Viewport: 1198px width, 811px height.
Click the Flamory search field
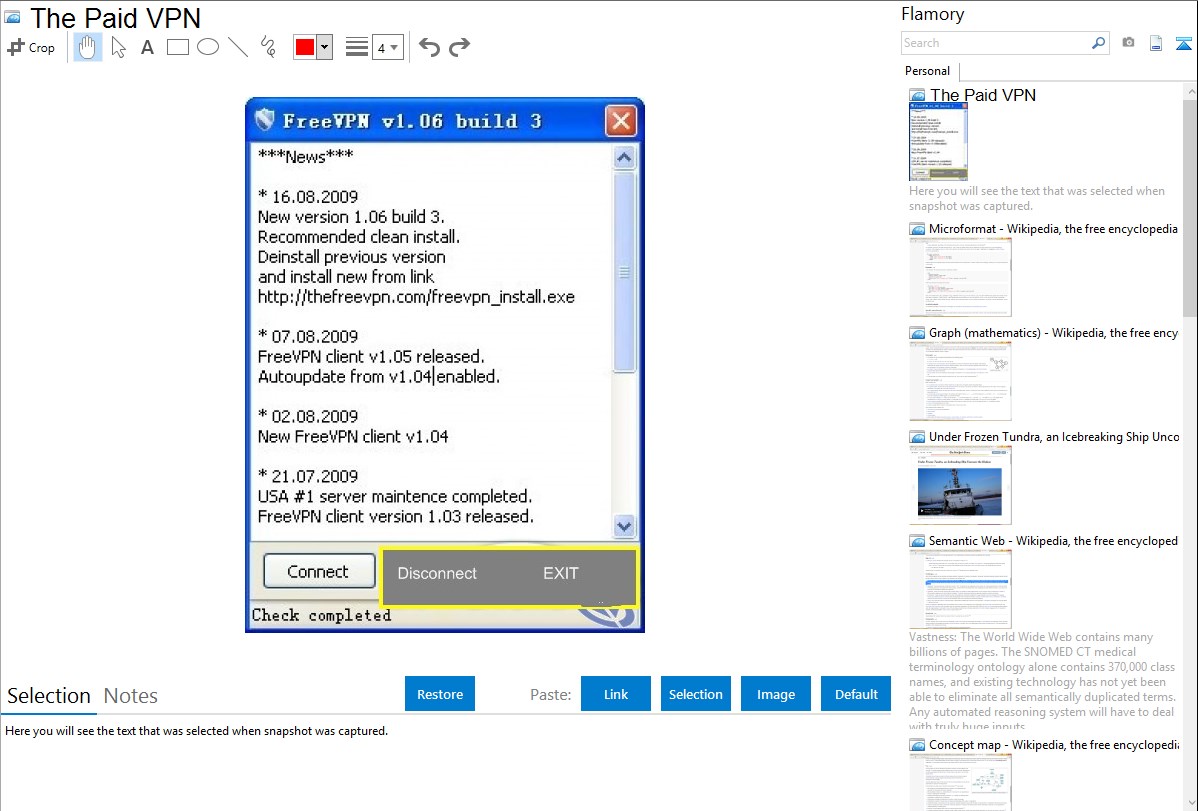click(x=995, y=43)
